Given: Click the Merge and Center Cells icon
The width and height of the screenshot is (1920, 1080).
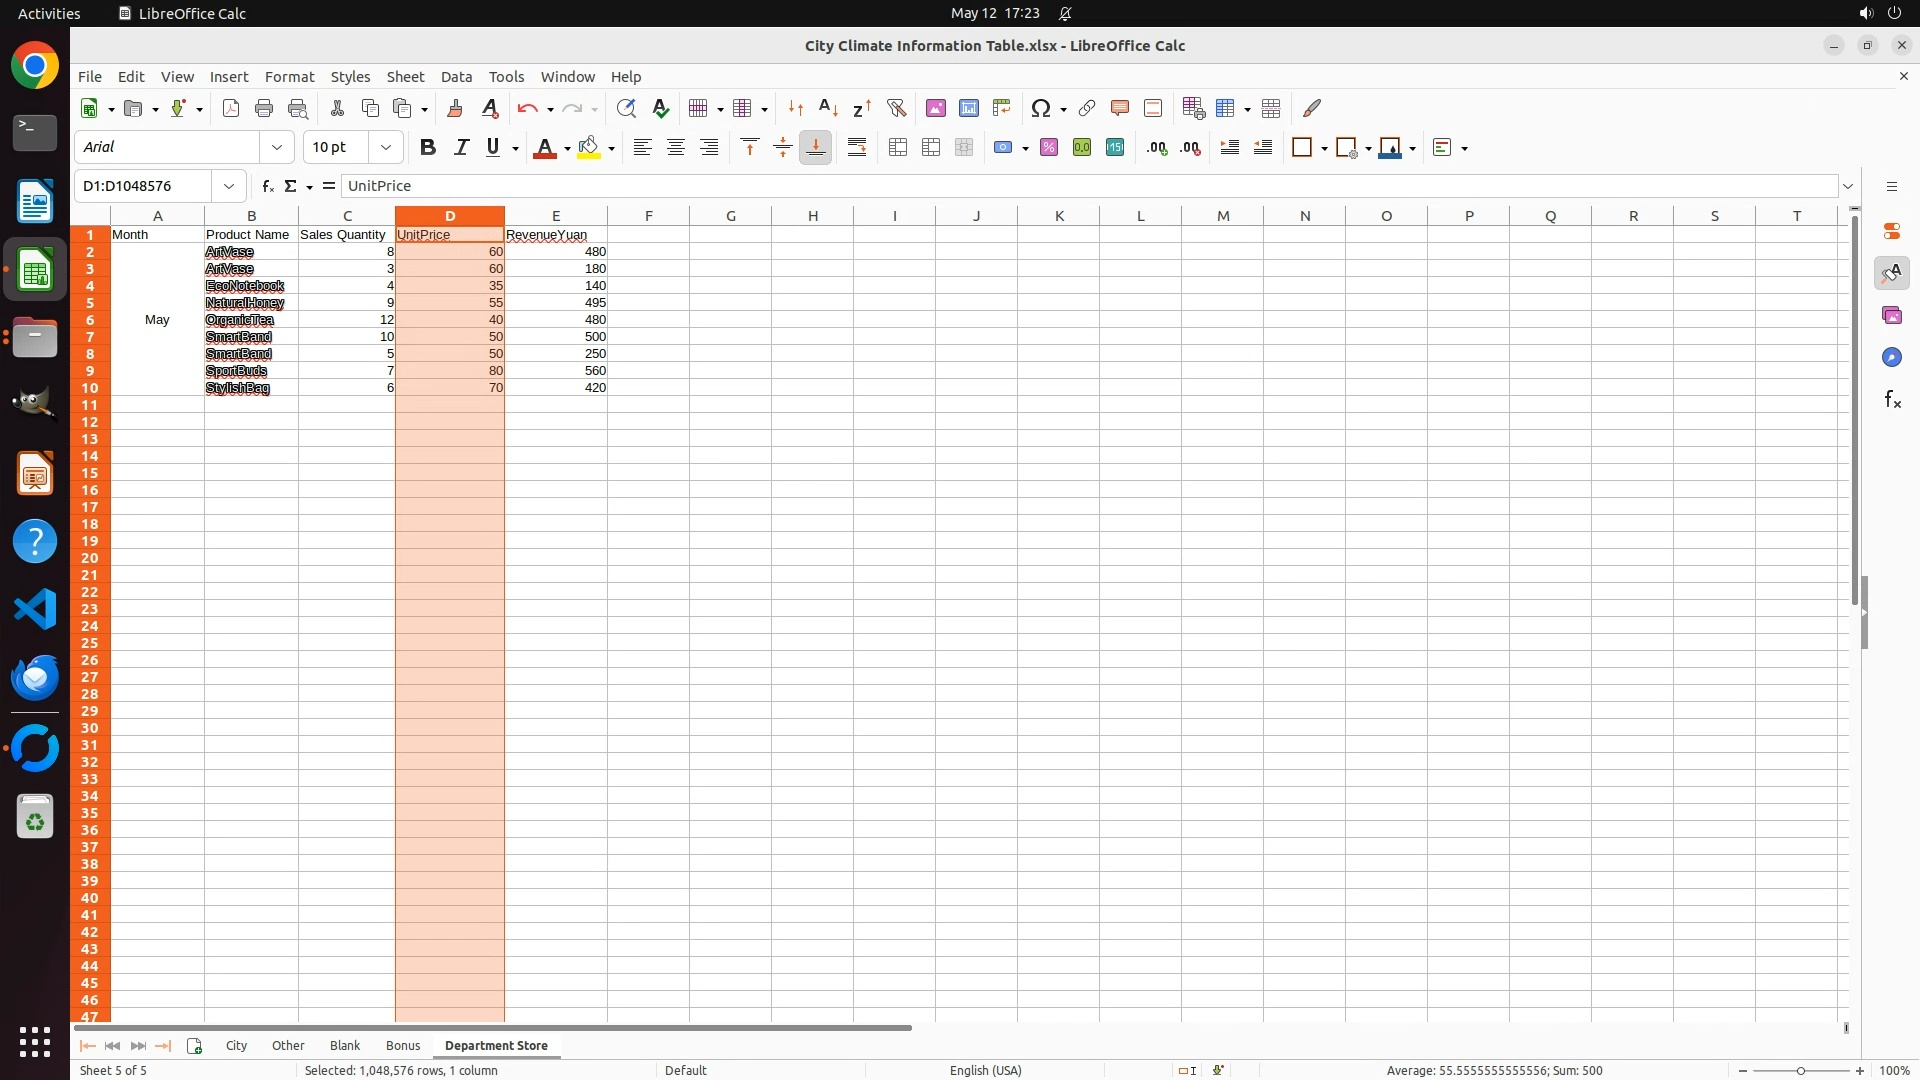Looking at the screenshot, I should click(x=897, y=147).
